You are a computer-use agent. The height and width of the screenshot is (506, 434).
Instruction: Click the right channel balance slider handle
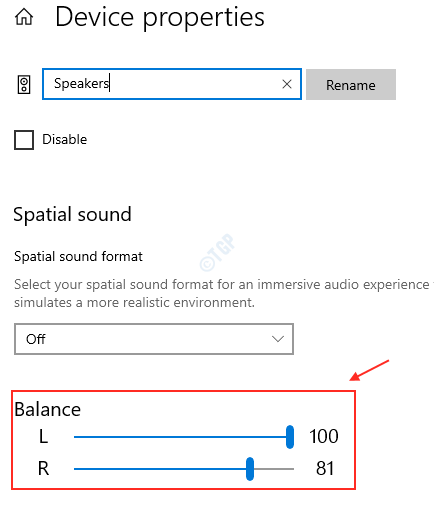(250, 469)
